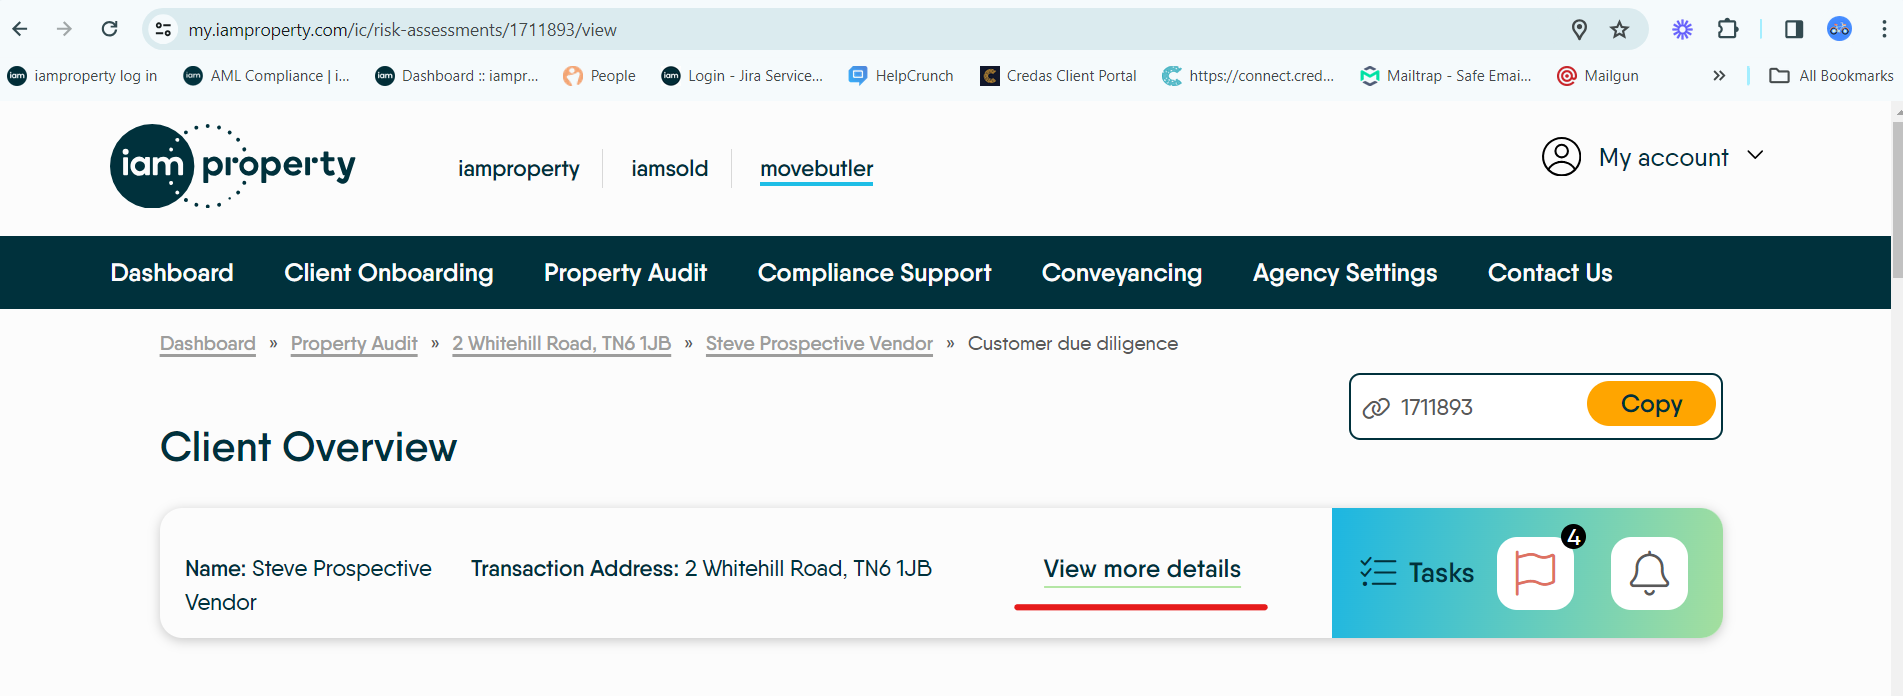Open the Chrome profile avatar
This screenshot has height=696, width=1903.
1839,29
